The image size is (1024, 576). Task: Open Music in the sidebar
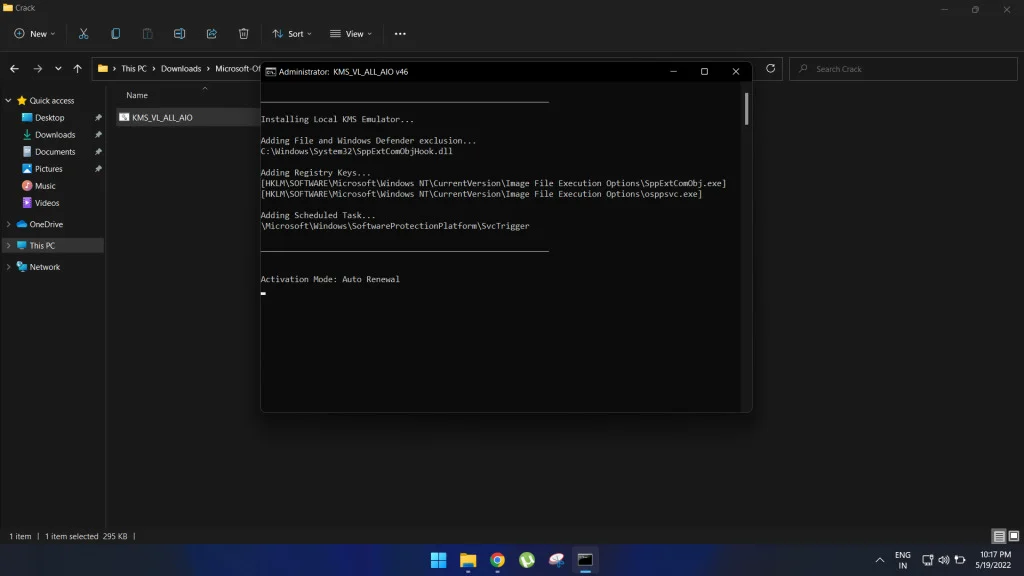45,185
